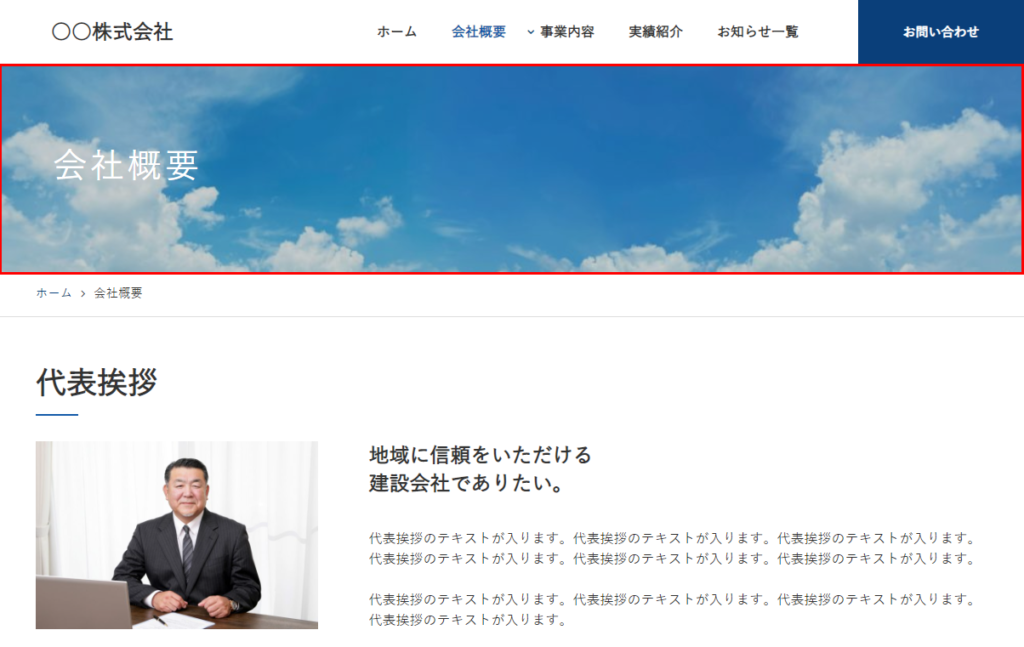Click the laptop in the representative photo
The image size is (1024, 647).
coord(80,602)
